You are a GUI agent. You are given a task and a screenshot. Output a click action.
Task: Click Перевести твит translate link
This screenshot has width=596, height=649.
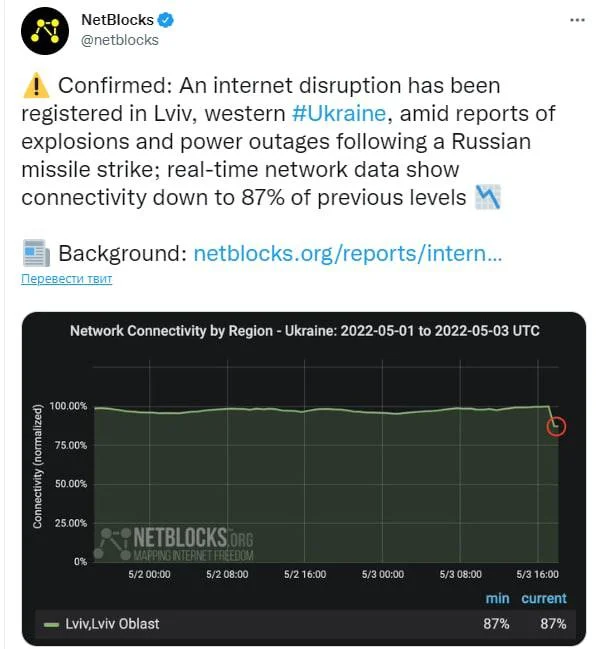(67, 279)
